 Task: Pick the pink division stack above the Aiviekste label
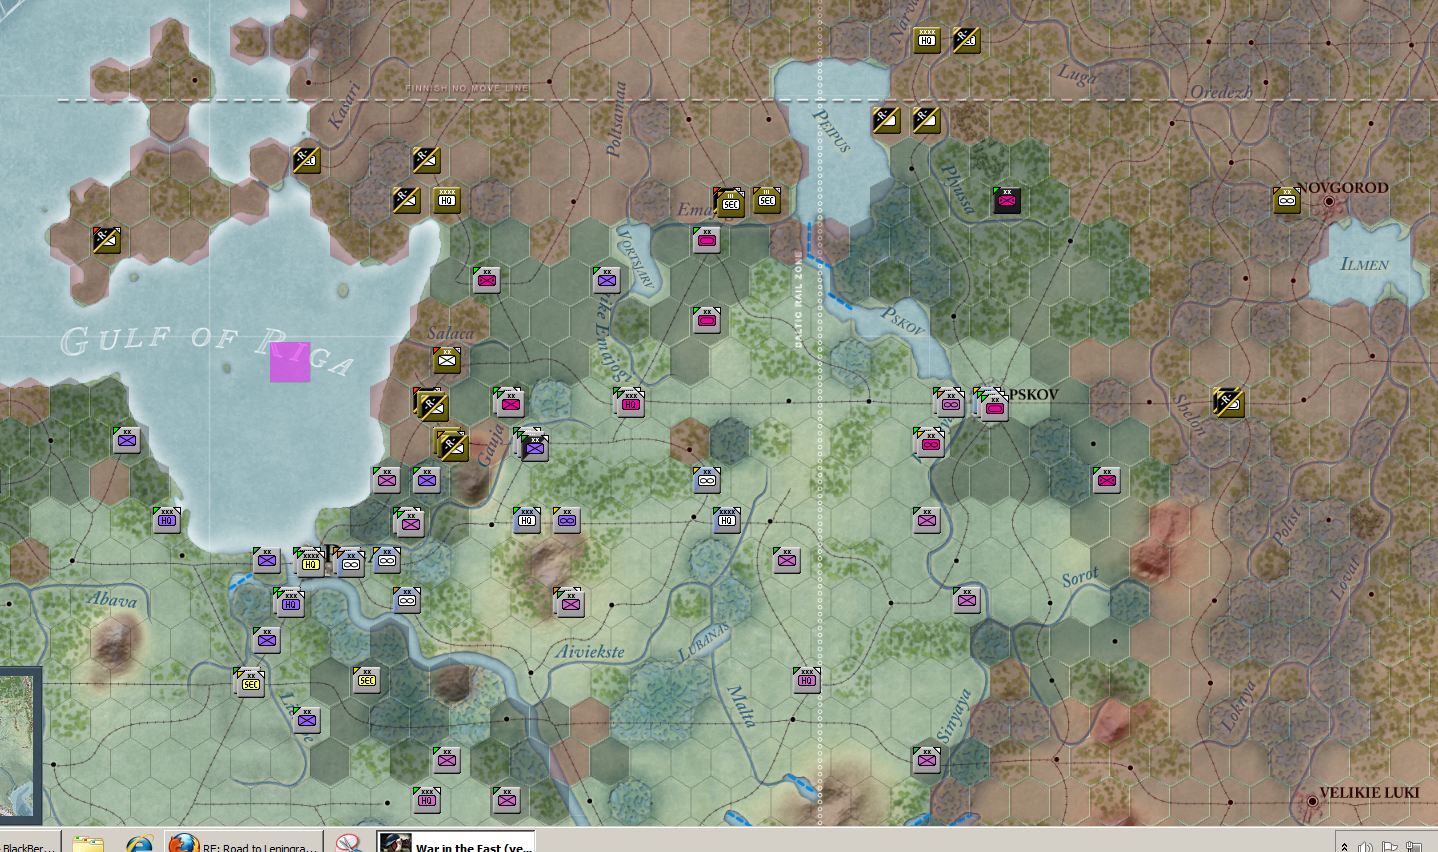569,602
